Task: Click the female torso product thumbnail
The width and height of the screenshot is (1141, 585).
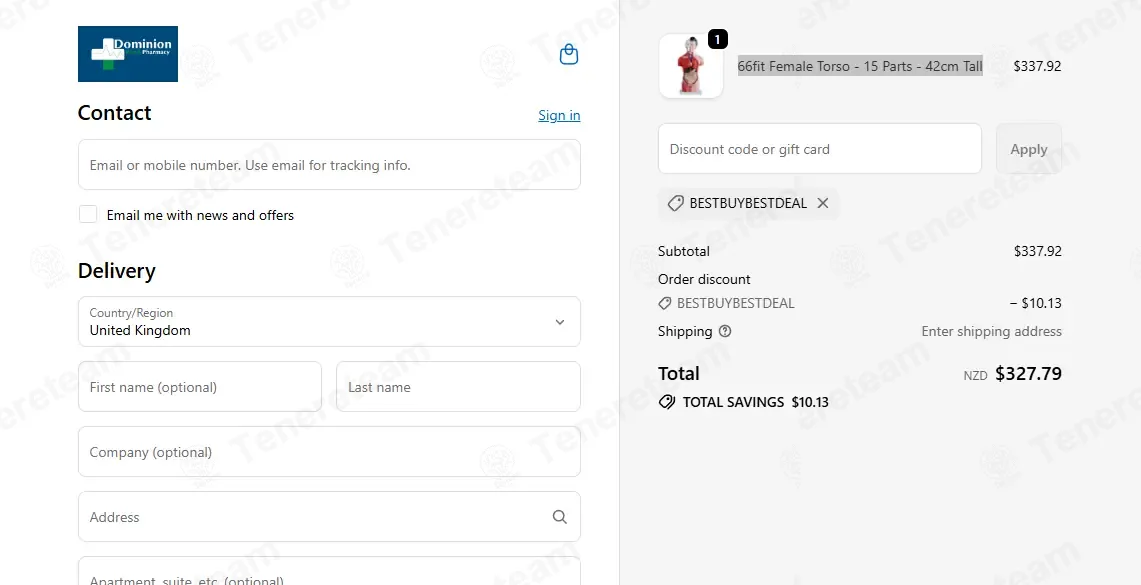Action: [691, 65]
